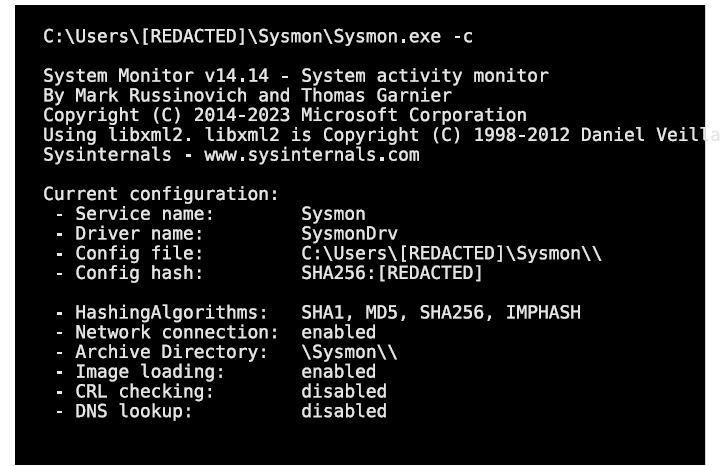The image size is (723, 466).
Task: Click the SHA256 config hash value
Action: (391, 273)
